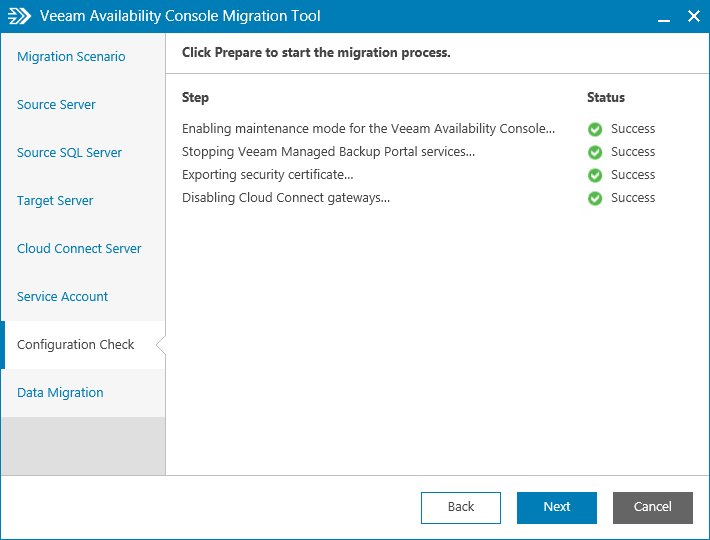710x540 pixels.
Task: Click success icon for disabling Cloud Connect gateways
Action: [595, 198]
